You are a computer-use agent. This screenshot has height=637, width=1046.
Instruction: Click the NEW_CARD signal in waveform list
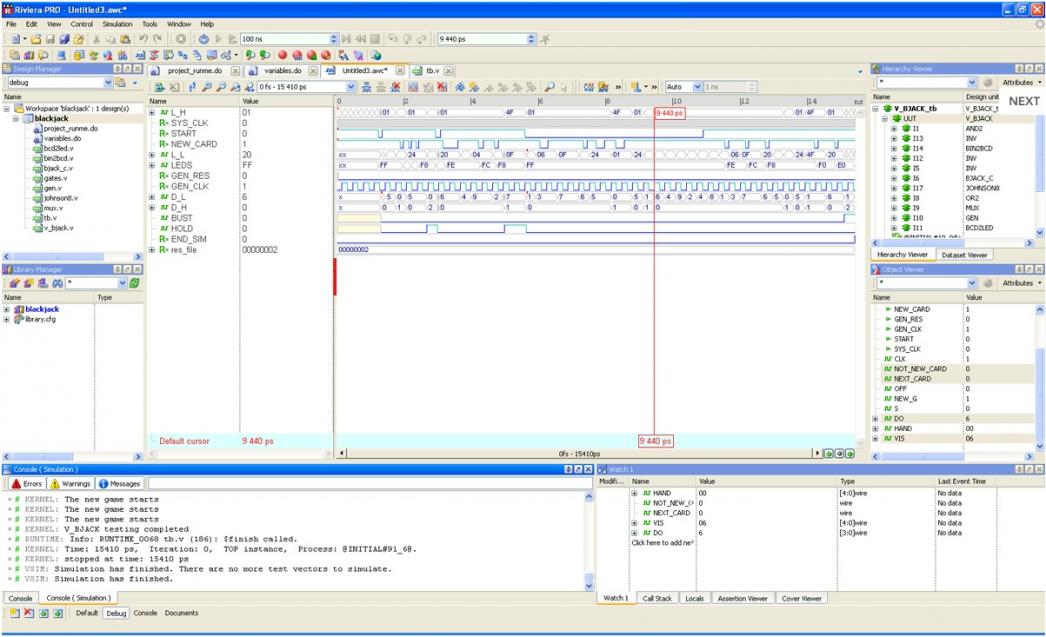pyautogui.click(x=193, y=144)
